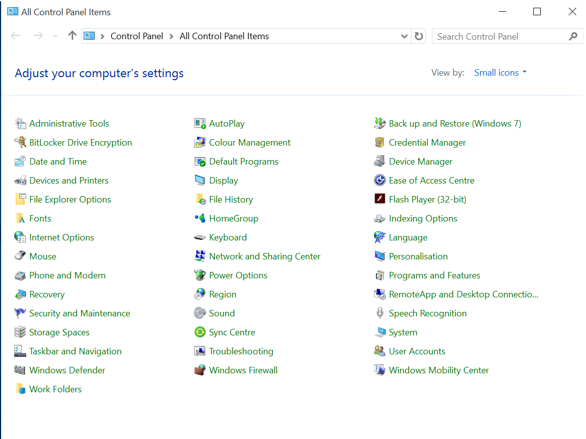Open the Flash Player icon
Screen dimensions: 586x439
(x=380, y=199)
